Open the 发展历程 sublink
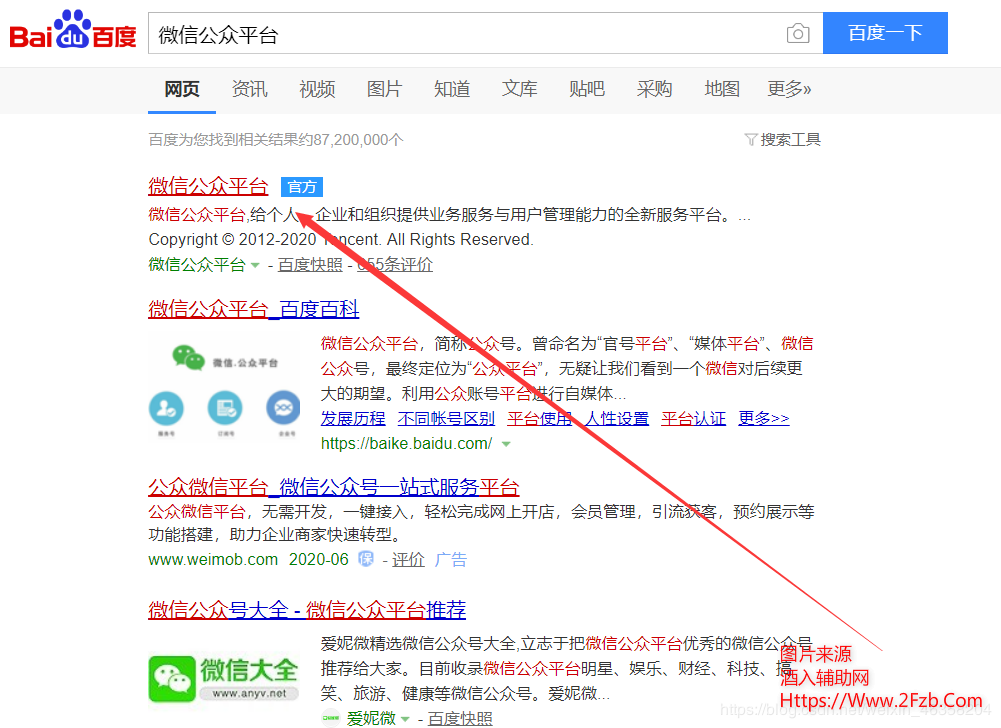 353,419
